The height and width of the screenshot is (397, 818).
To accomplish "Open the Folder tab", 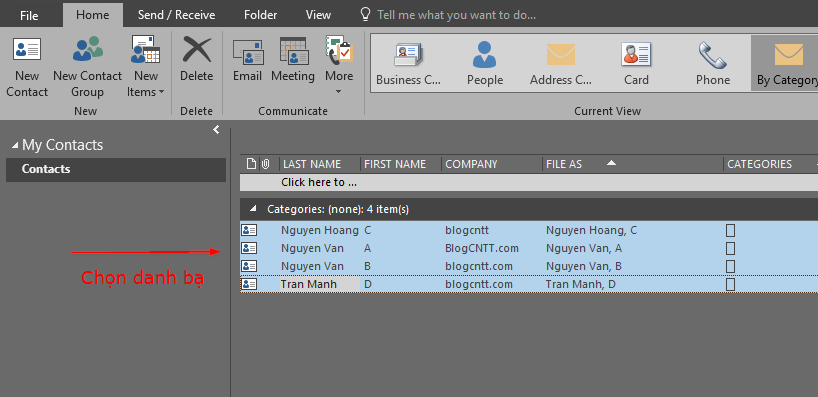I will coord(261,15).
